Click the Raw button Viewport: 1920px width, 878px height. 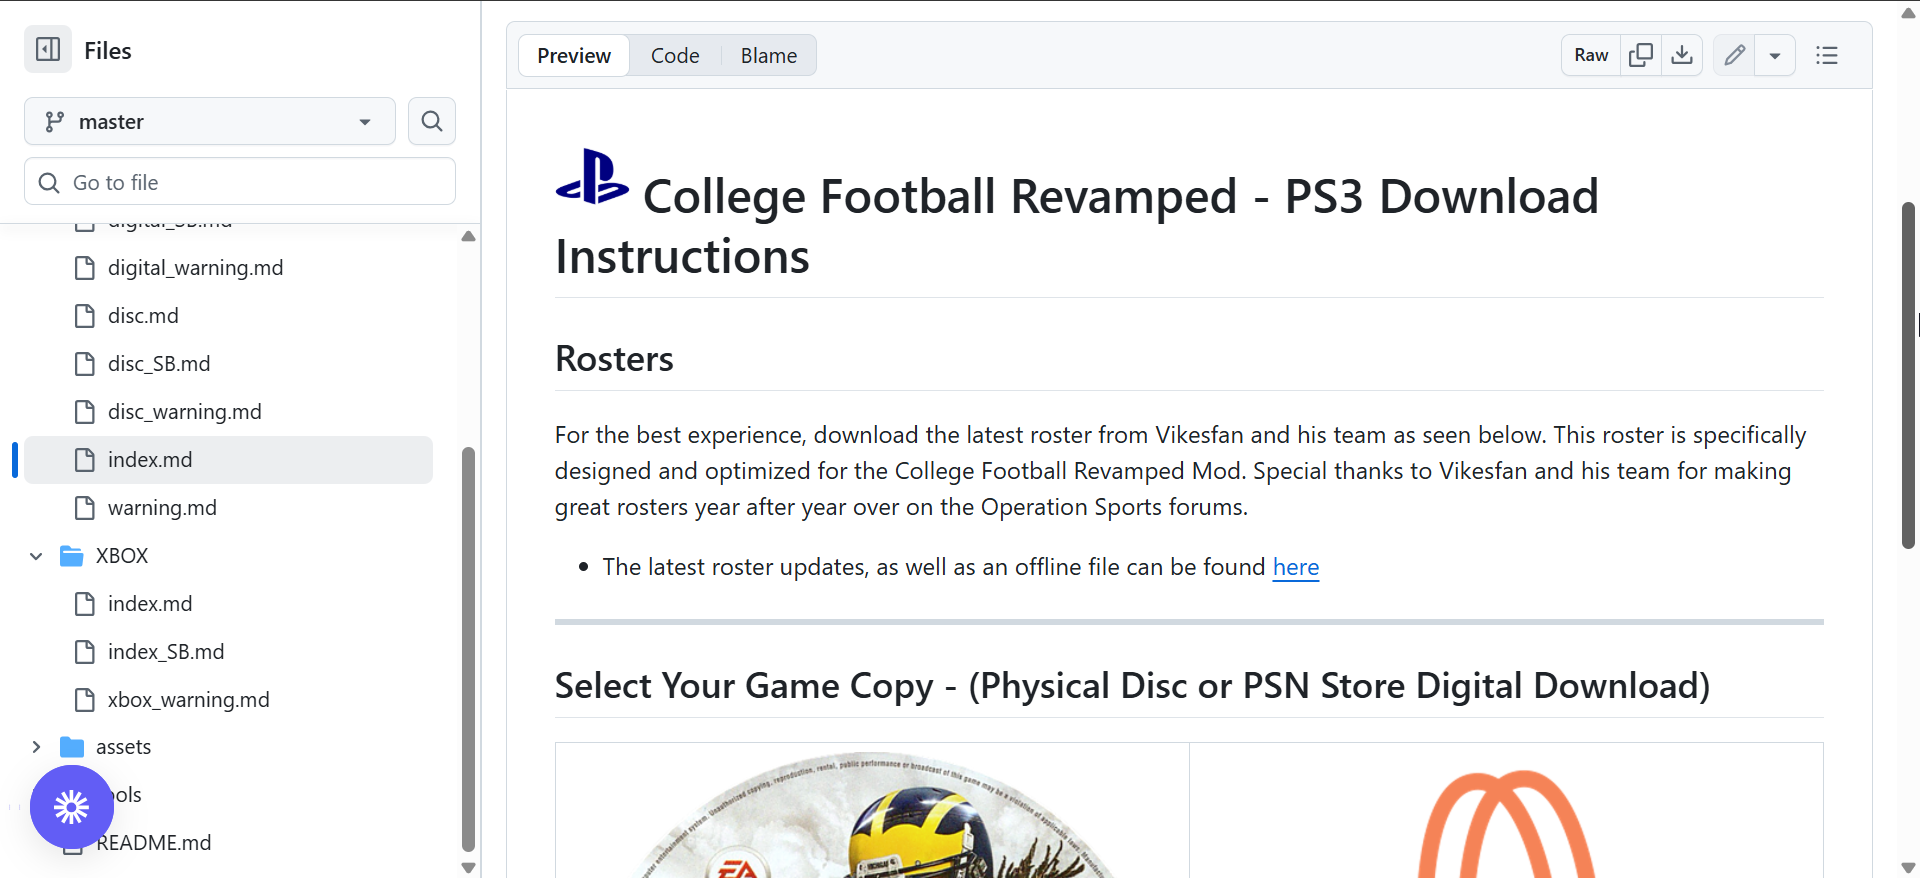pos(1591,55)
